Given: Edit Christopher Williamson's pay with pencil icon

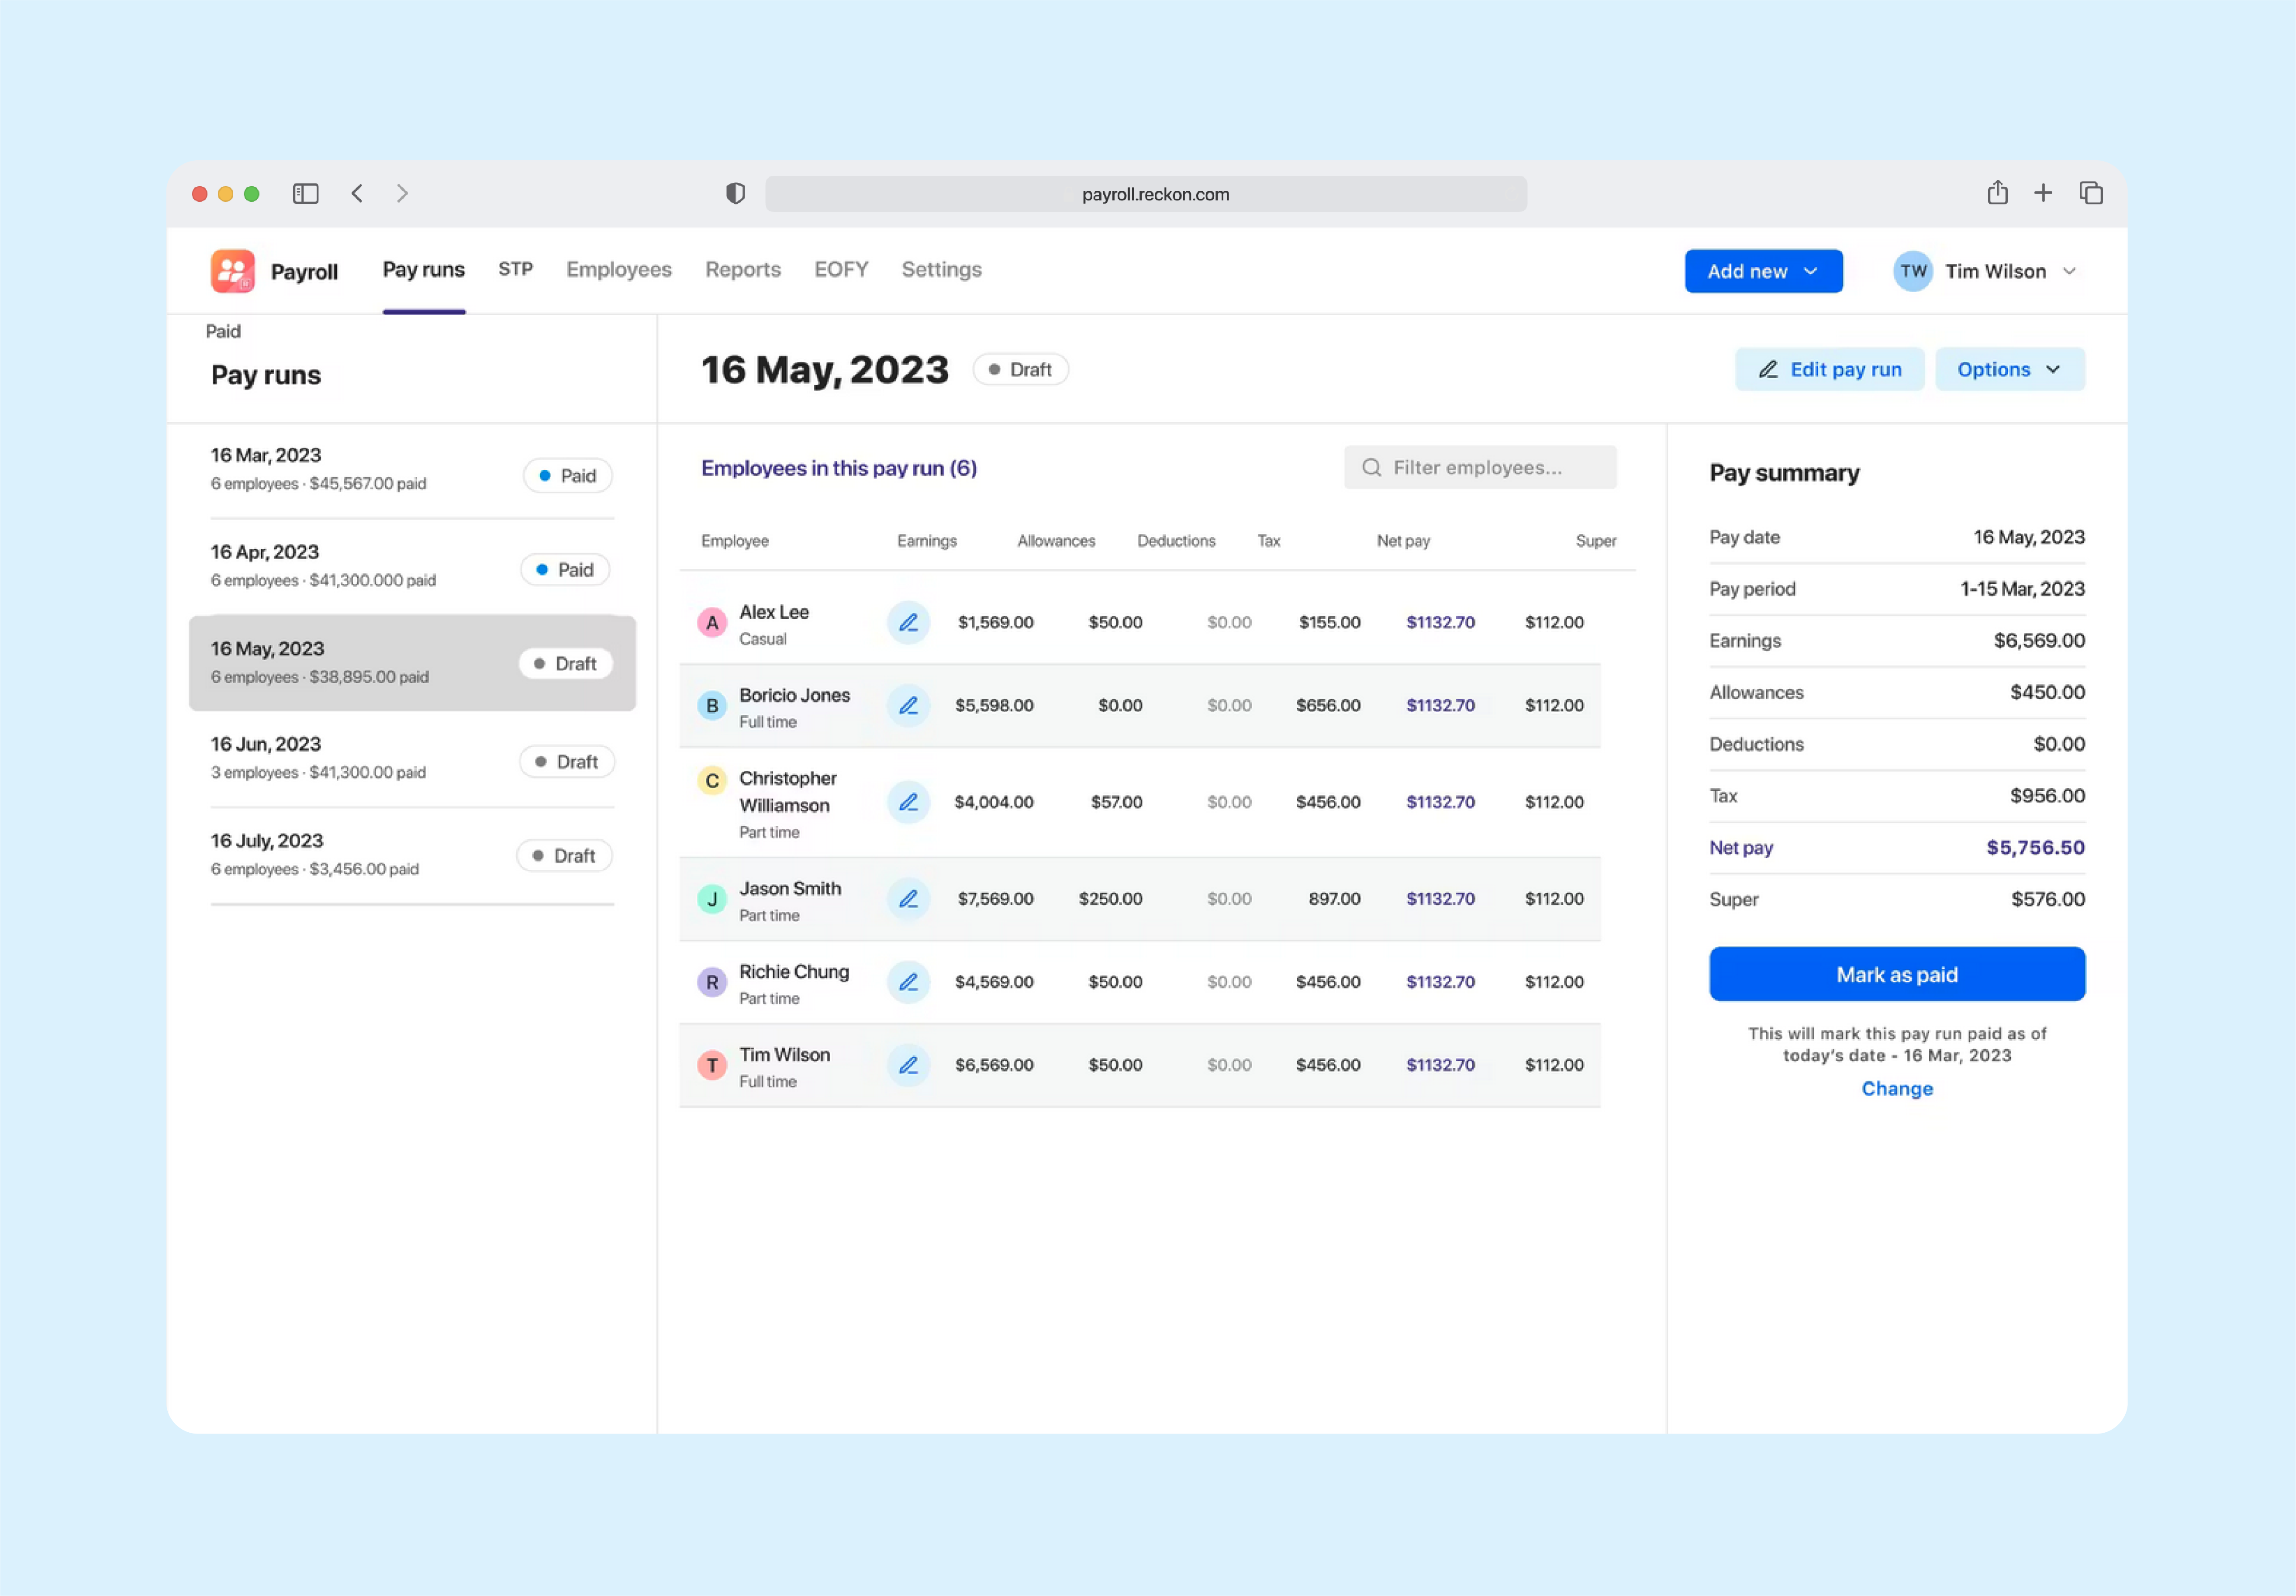Looking at the screenshot, I should click(x=908, y=802).
